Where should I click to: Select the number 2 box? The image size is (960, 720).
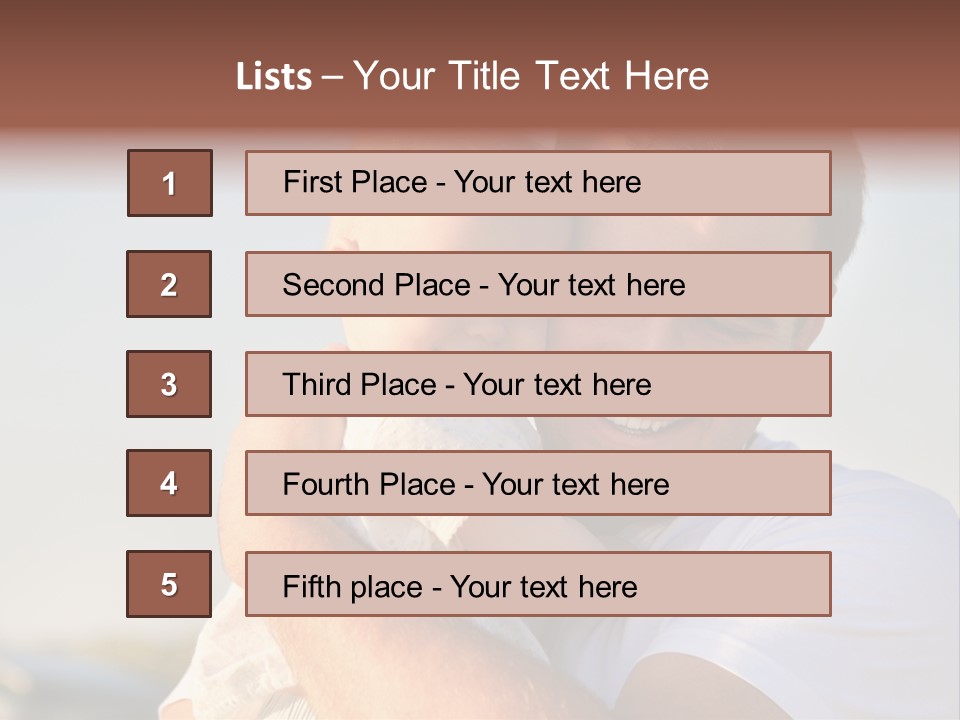(169, 284)
